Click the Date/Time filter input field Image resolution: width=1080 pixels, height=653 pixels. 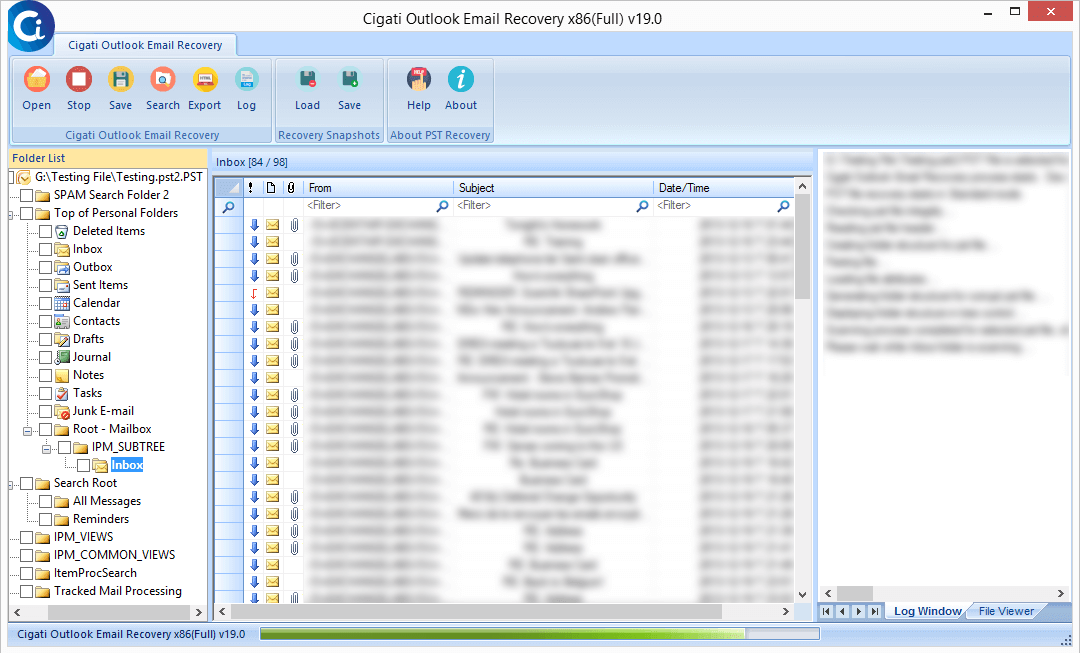(x=716, y=206)
